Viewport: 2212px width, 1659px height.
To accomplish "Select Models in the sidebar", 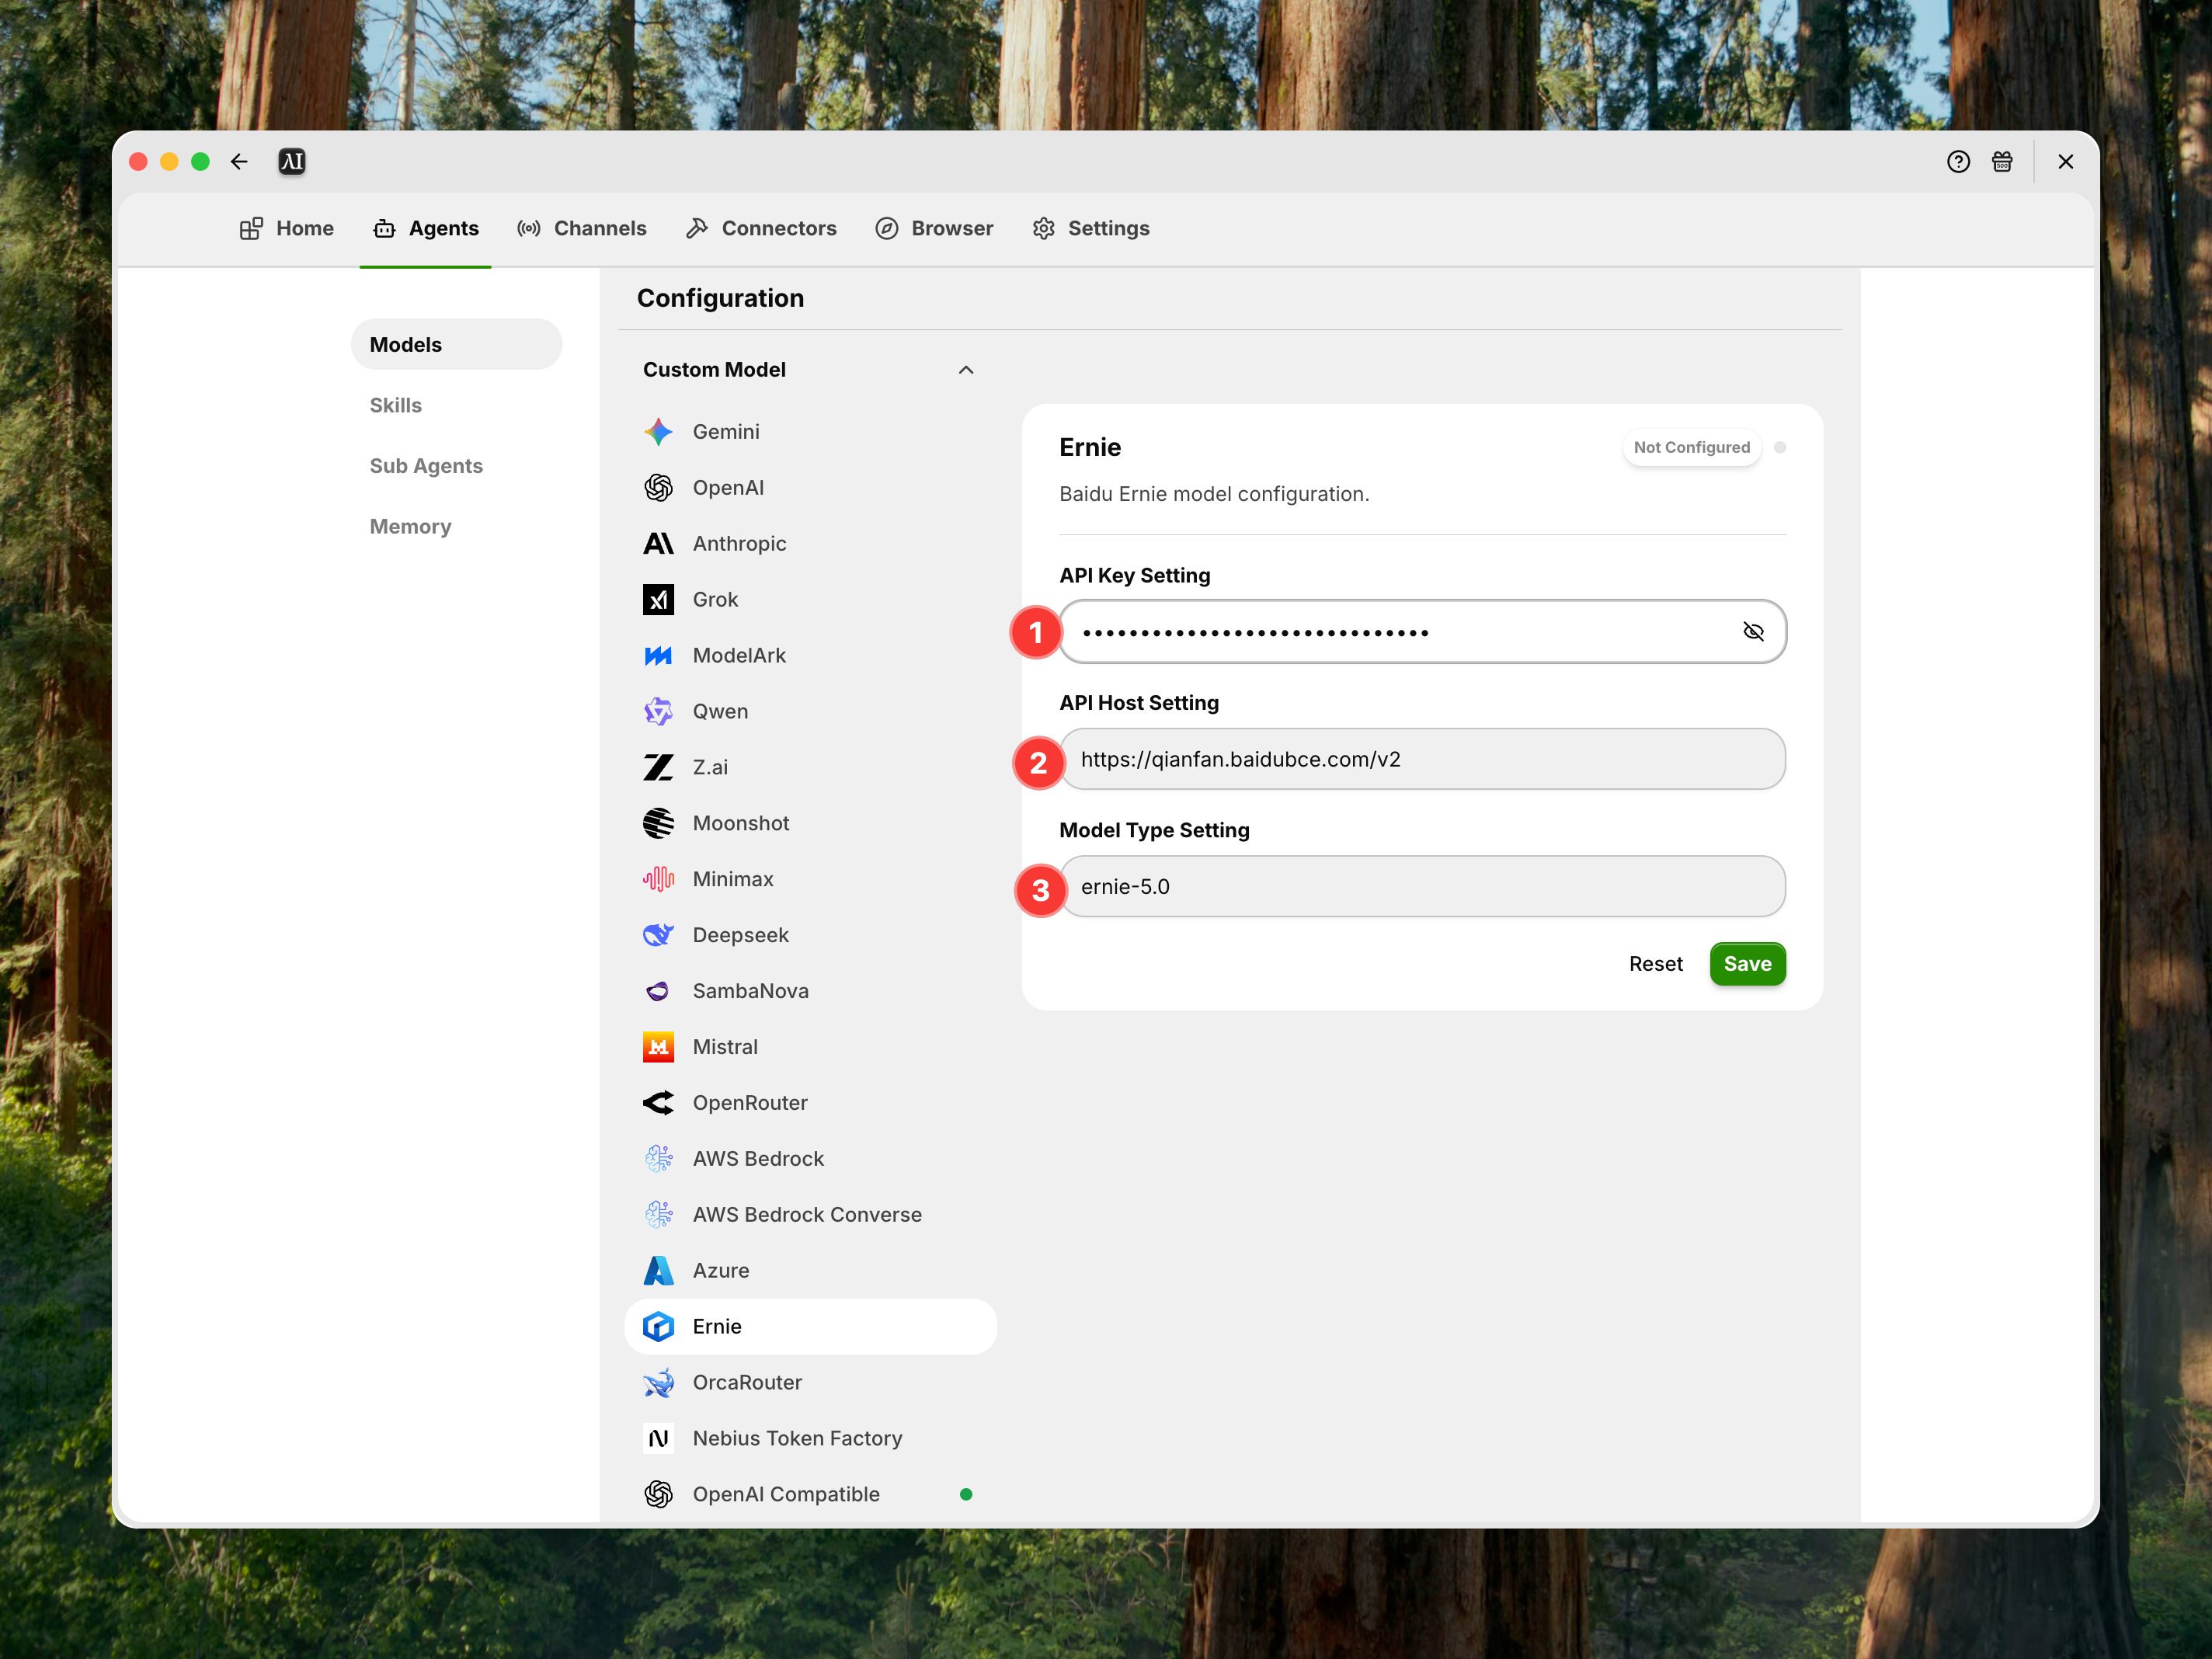I will coord(456,345).
